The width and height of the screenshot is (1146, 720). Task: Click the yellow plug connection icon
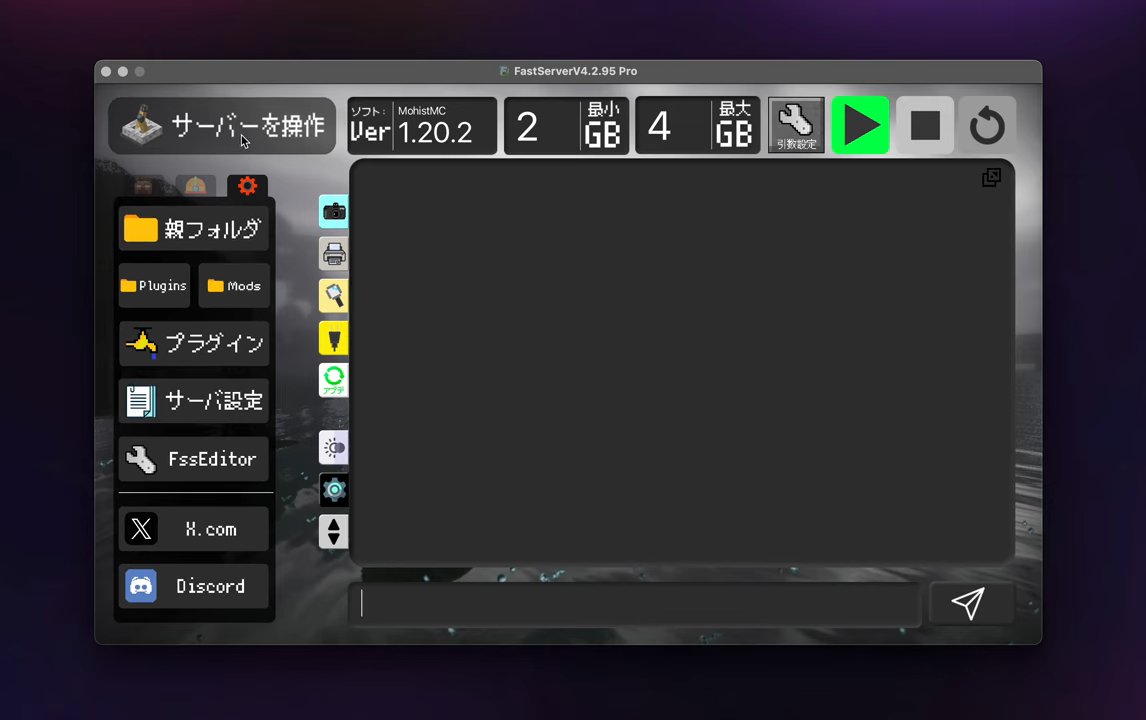[334, 338]
